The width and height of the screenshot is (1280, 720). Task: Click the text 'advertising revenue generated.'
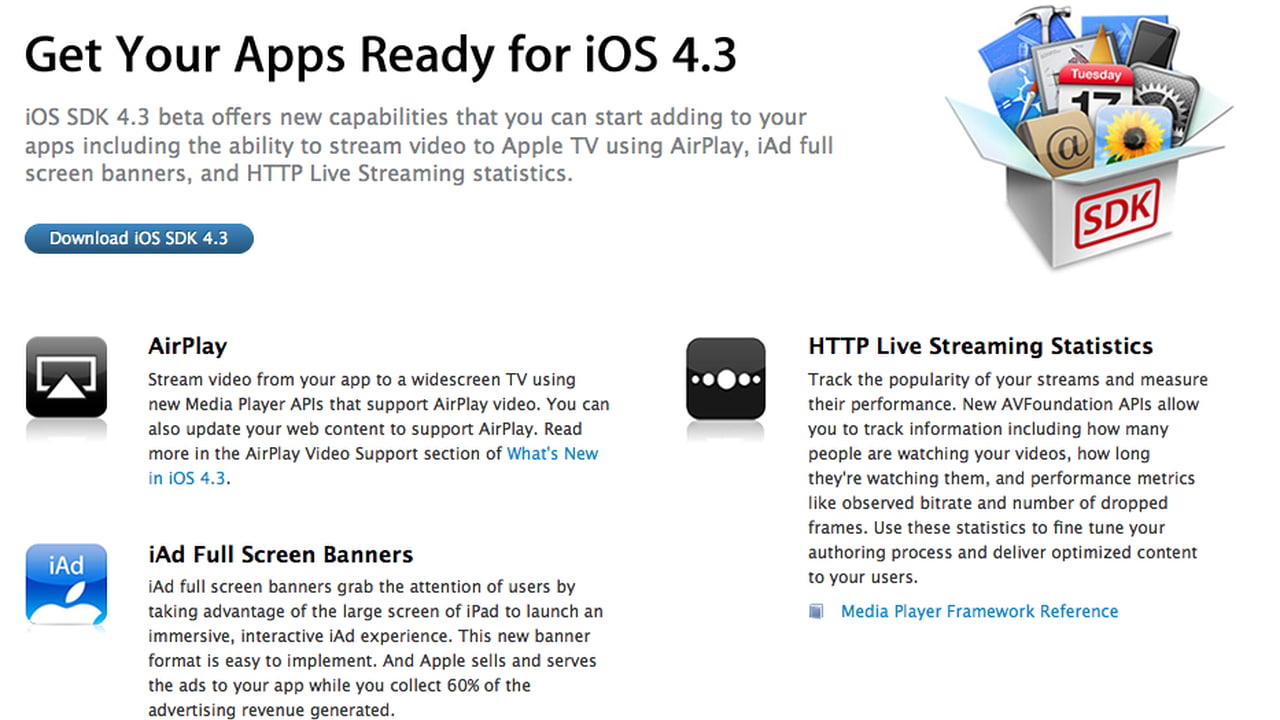pyautogui.click(x=271, y=710)
